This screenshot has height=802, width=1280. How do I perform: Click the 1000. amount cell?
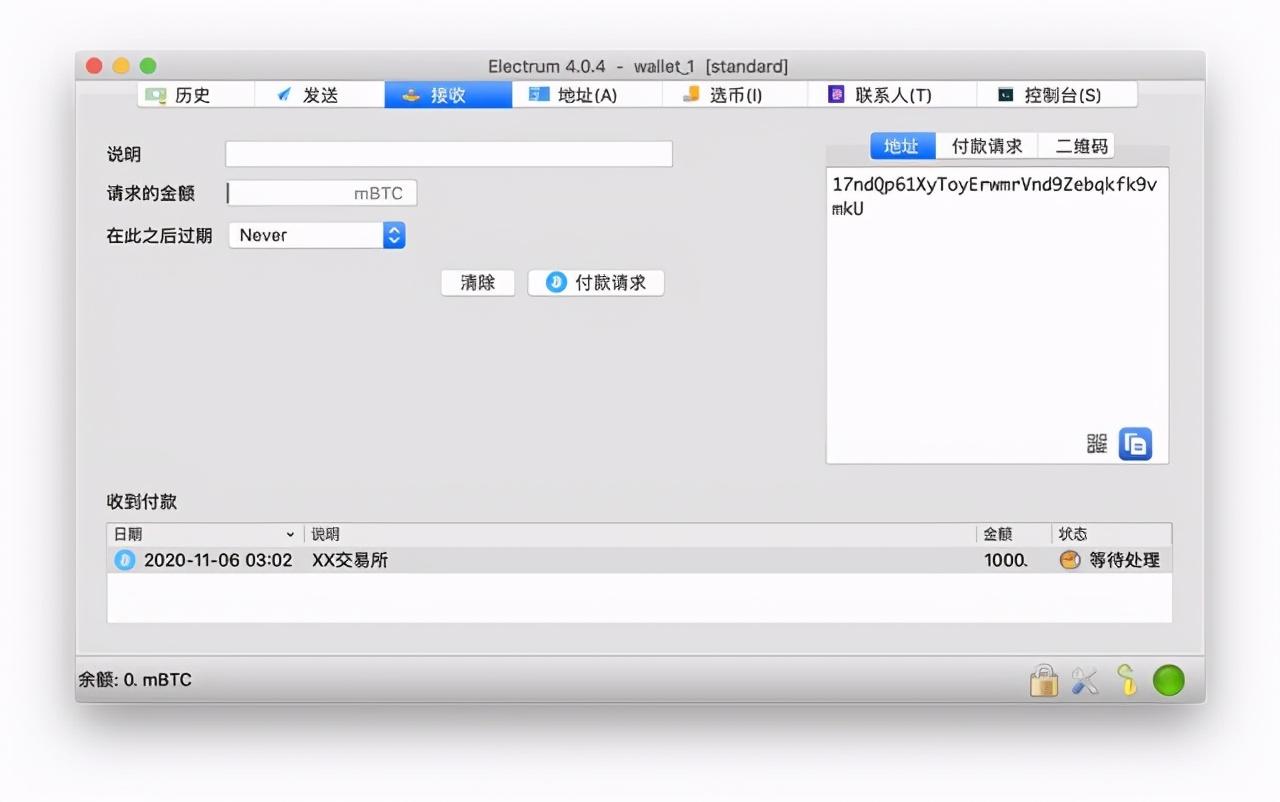pyautogui.click(x=1006, y=560)
